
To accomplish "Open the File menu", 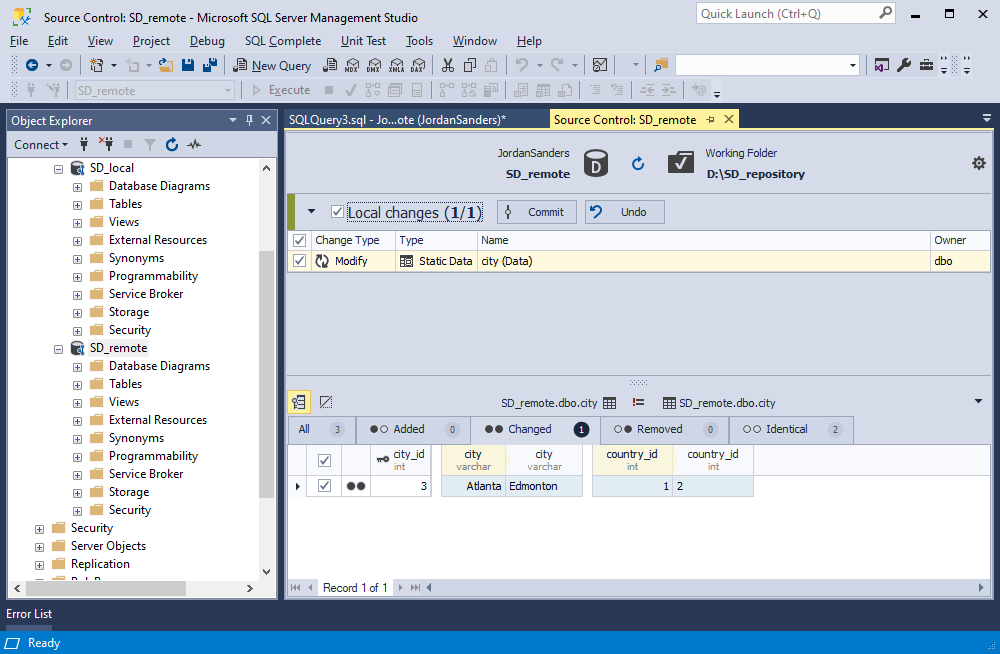I will [19, 41].
